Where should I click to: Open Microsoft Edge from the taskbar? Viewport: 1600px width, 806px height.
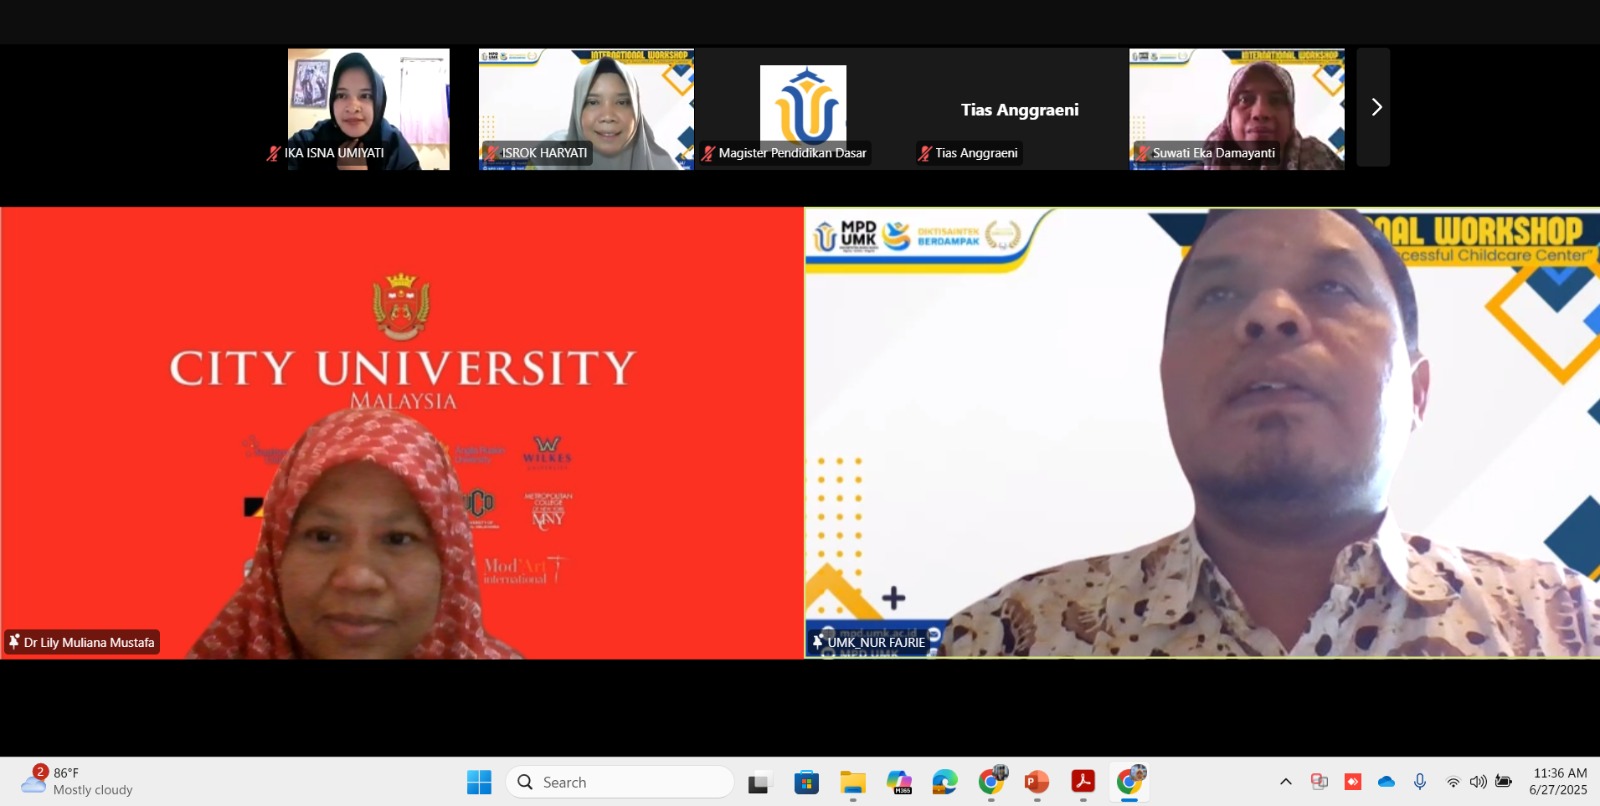pyautogui.click(x=945, y=782)
